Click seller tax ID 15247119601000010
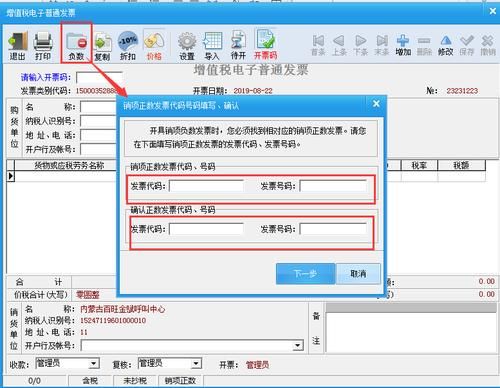 (x=113, y=321)
